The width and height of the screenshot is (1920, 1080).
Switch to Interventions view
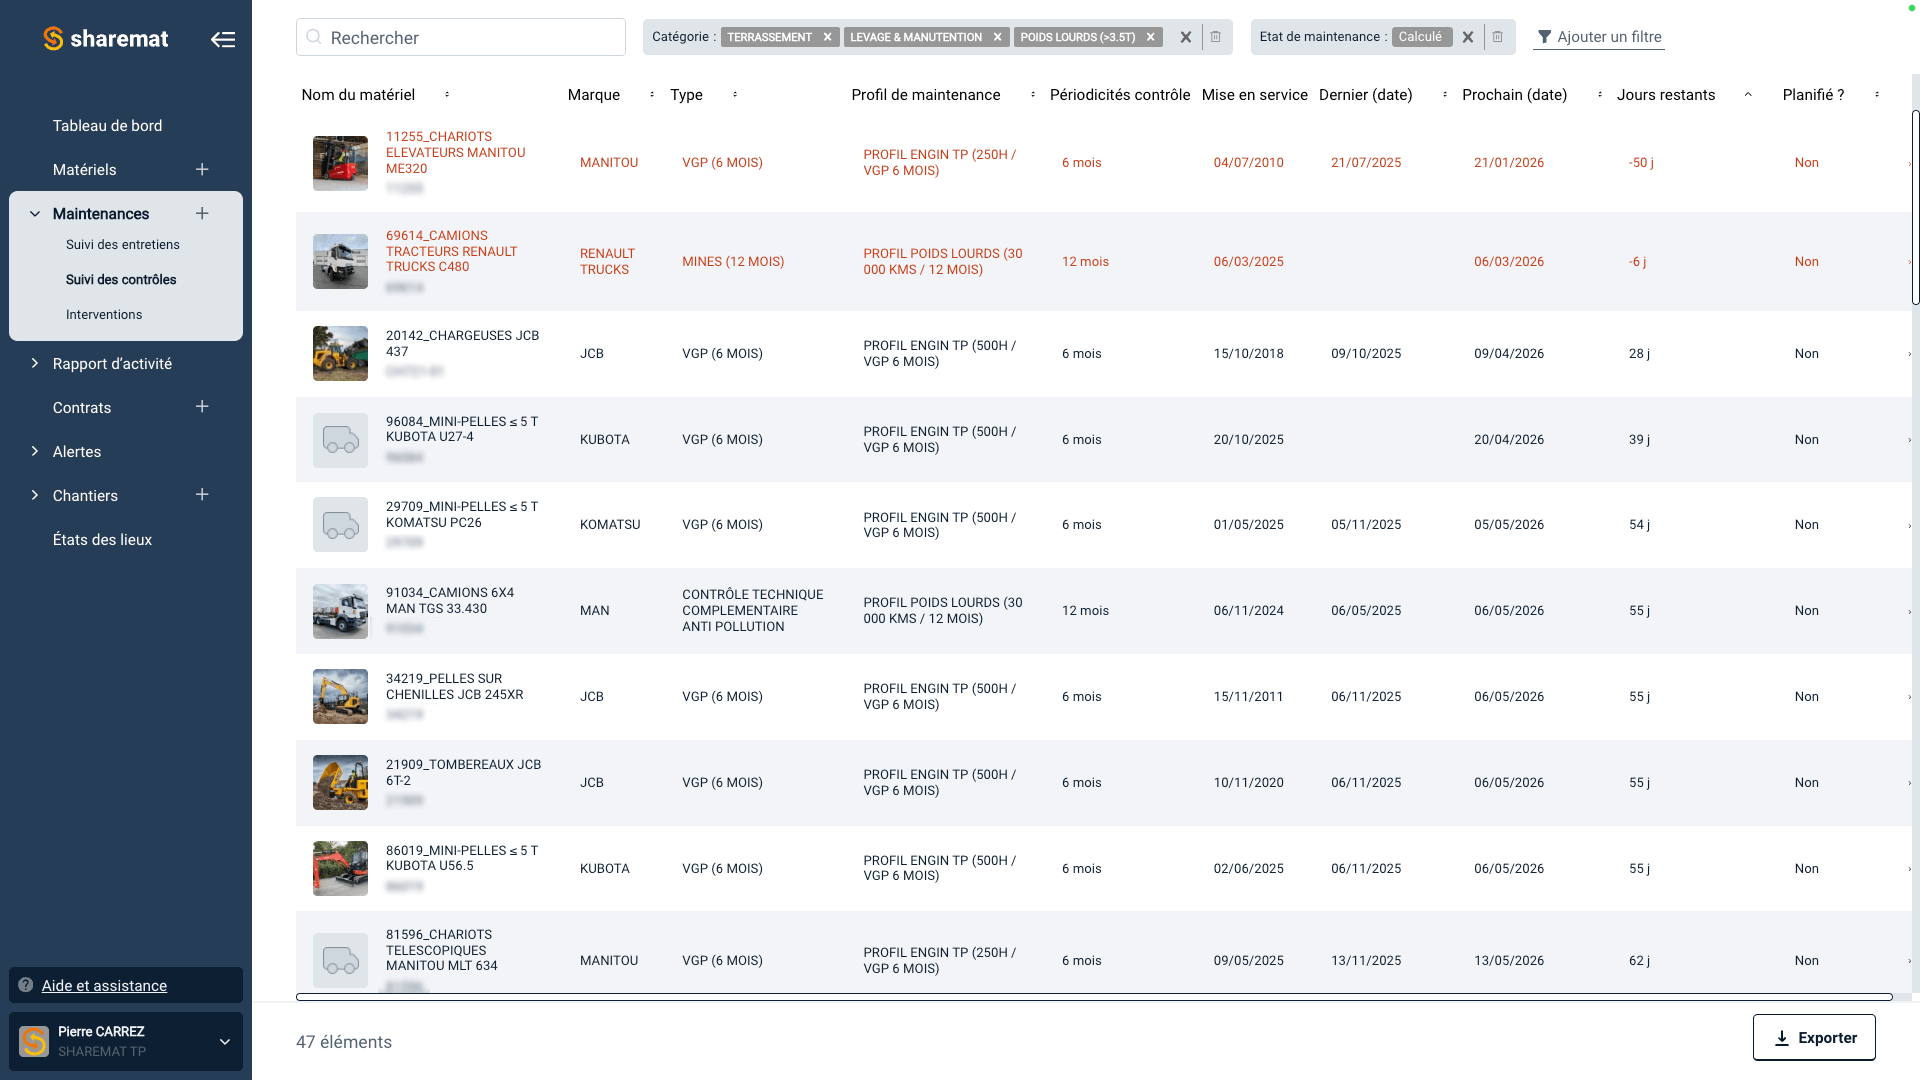(103, 314)
